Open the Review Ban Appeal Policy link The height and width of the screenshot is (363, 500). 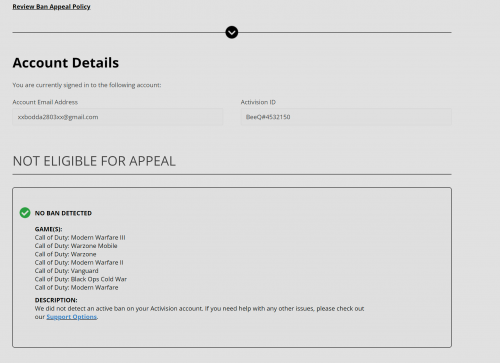(x=51, y=6)
